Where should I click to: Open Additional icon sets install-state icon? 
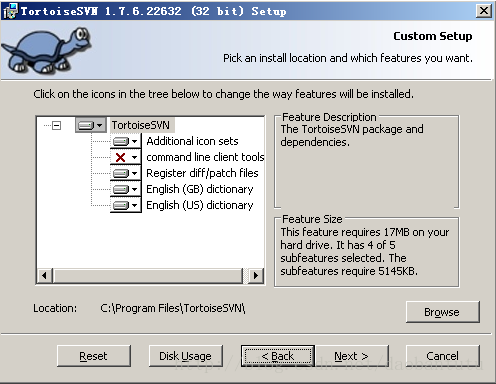point(126,141)
